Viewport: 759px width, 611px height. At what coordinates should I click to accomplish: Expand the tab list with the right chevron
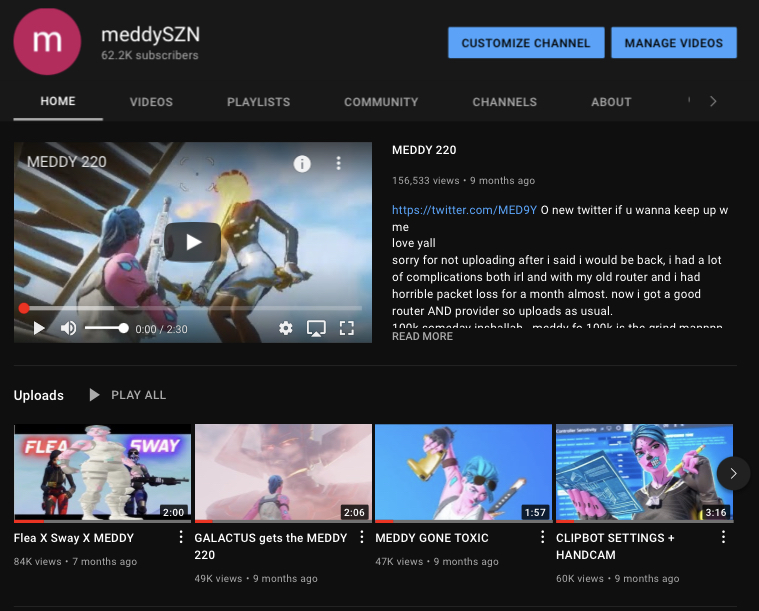[x=712, y=101]
